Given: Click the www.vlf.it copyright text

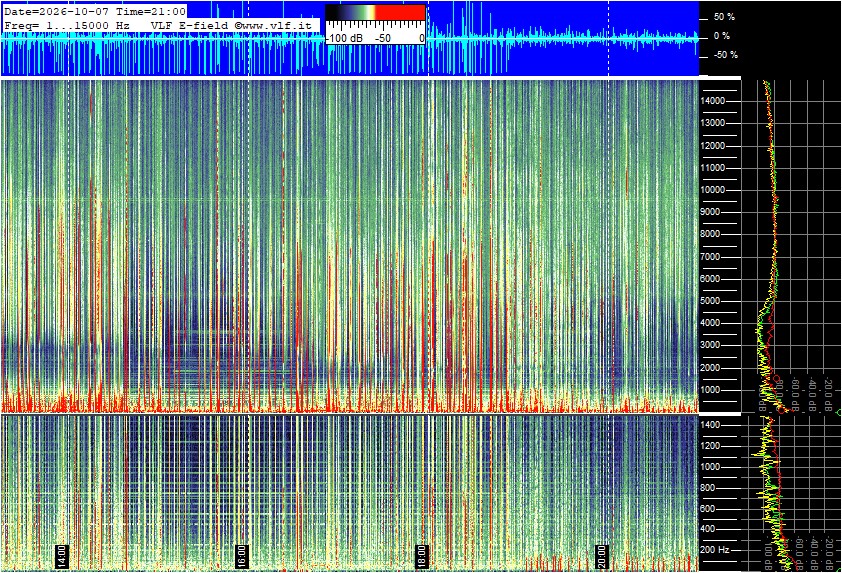Looking at the screenshot, I should [273, 25].
